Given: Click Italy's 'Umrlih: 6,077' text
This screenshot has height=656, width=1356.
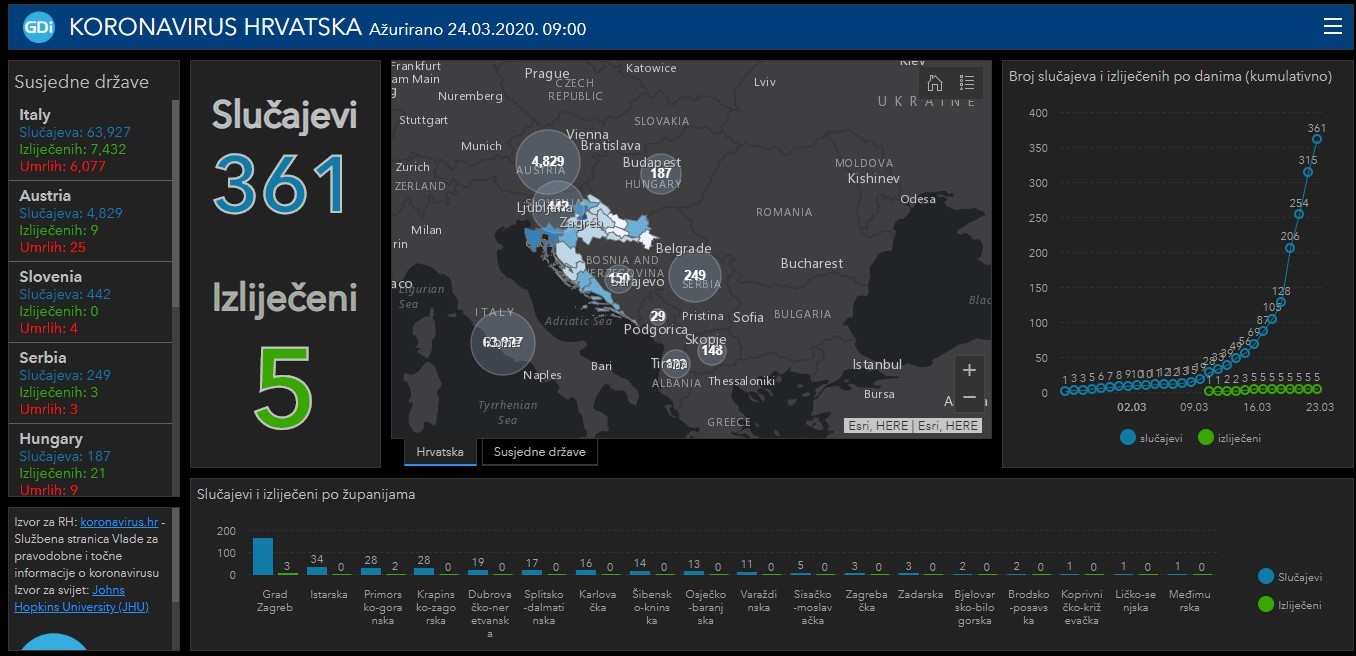Looking at the screenshot, I should (x=62, y=166).
